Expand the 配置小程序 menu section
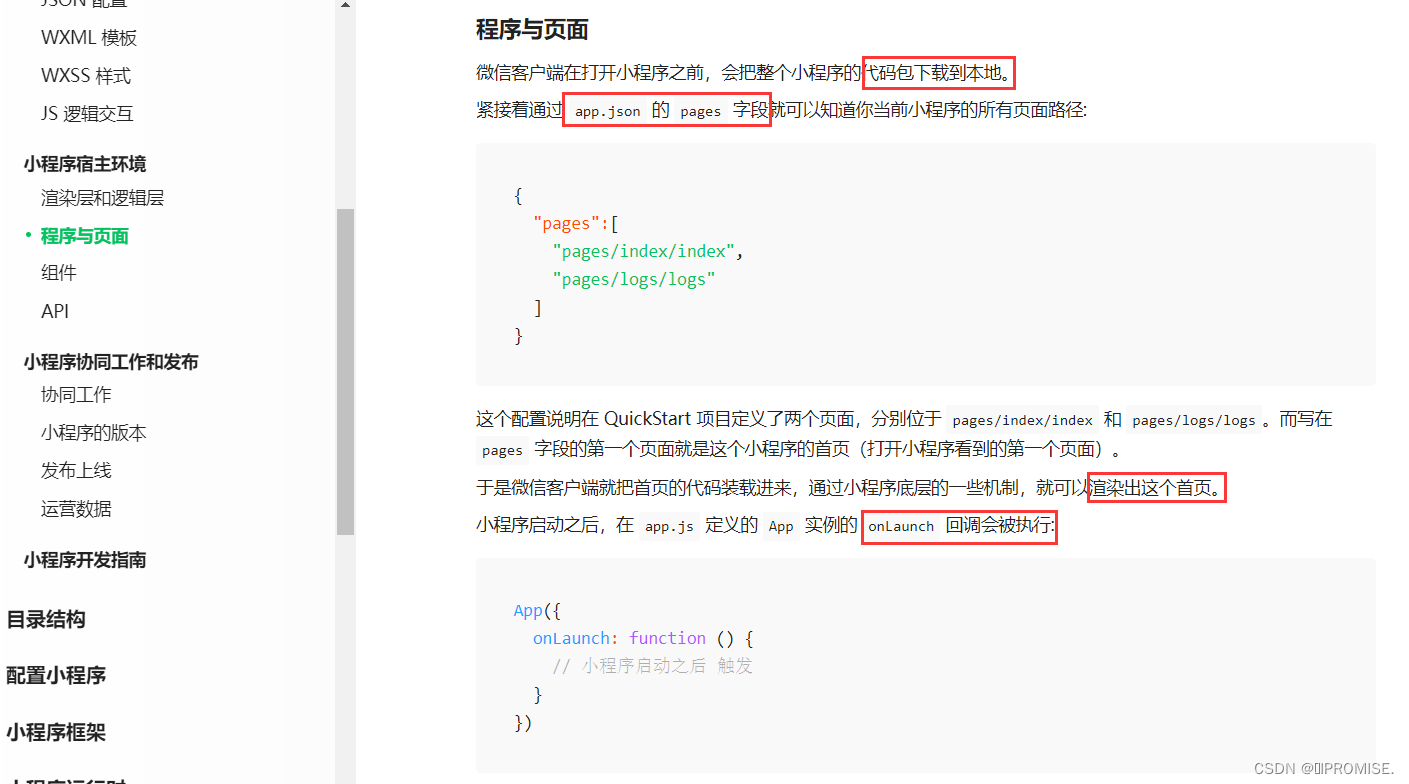 point(56,675)
